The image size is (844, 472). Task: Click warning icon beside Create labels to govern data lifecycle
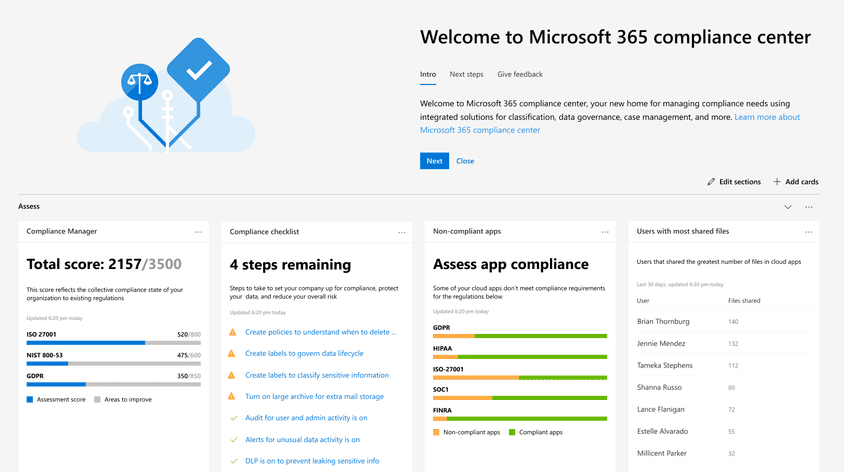pyautogui.click(x=233, y=354)
